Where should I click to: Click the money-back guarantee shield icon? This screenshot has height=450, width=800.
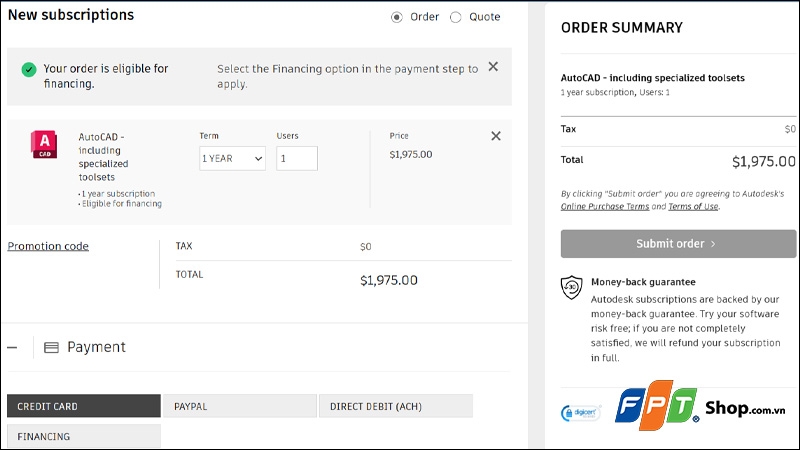[x=571, y=288]
